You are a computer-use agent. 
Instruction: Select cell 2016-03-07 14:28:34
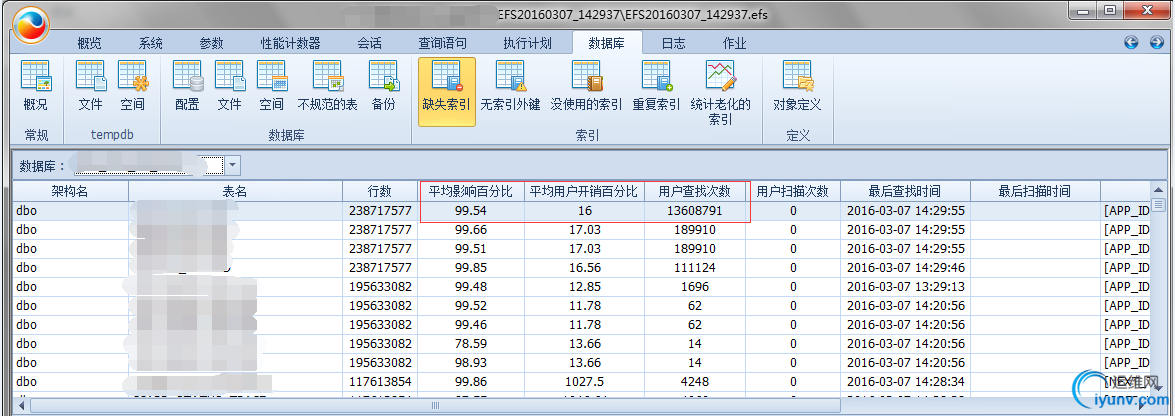(x=904, y=382)
